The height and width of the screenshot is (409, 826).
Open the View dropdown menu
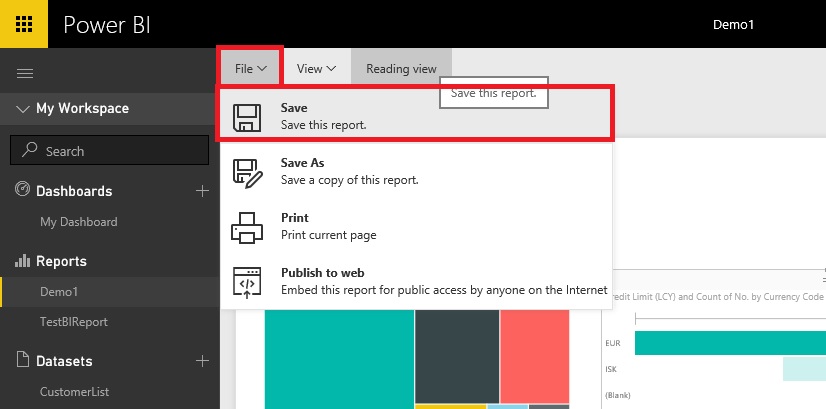316,69
